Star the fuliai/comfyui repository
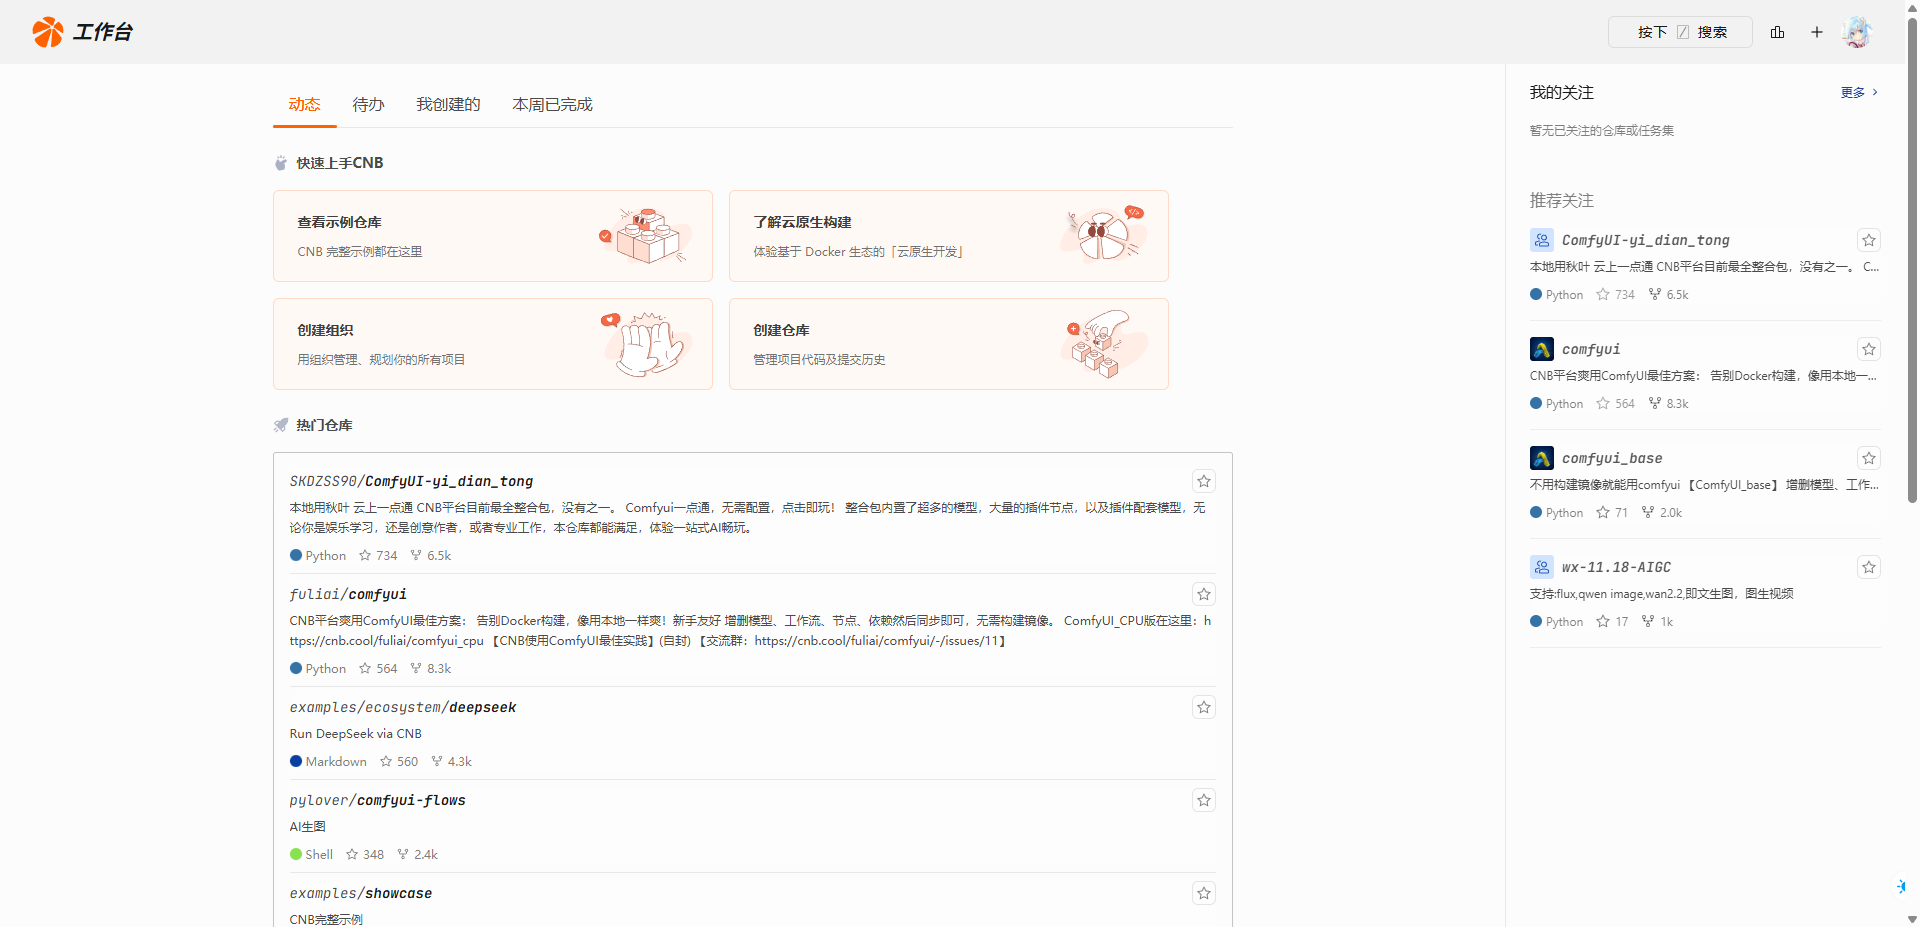The image size is (1920, 927). point(1204,594)
